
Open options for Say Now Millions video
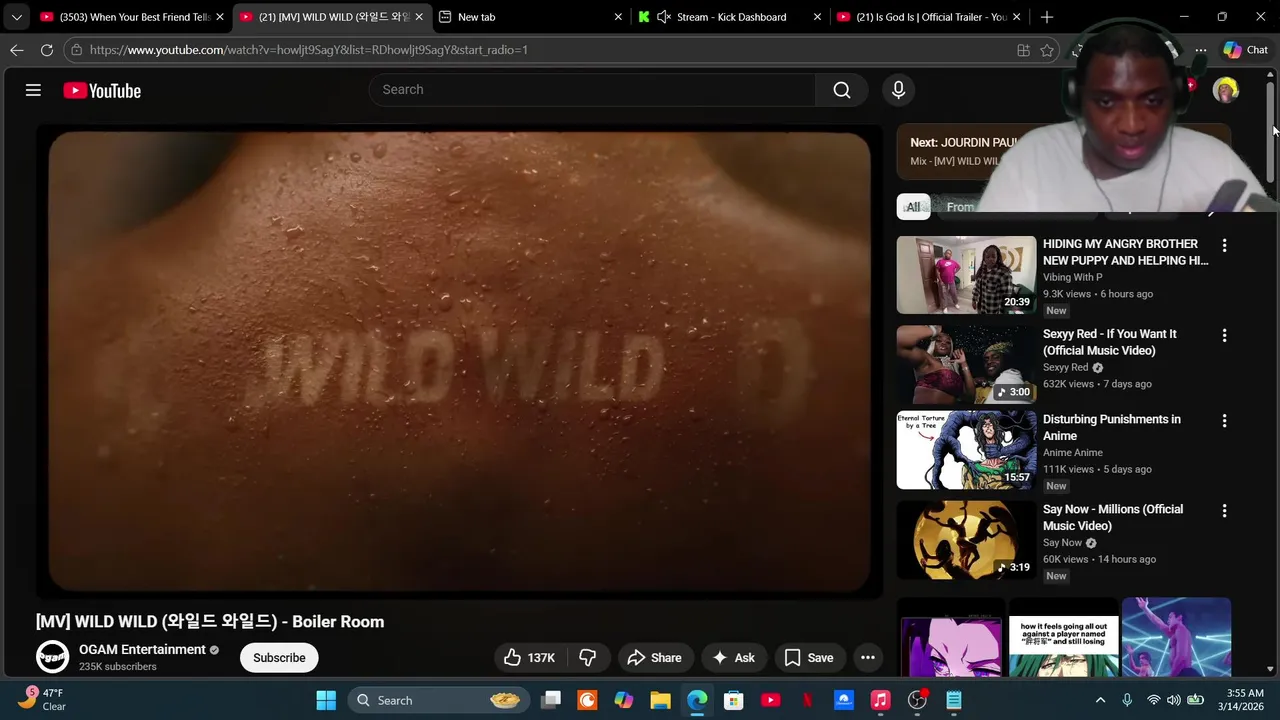pyautogui.click(x=1224, y=511)
